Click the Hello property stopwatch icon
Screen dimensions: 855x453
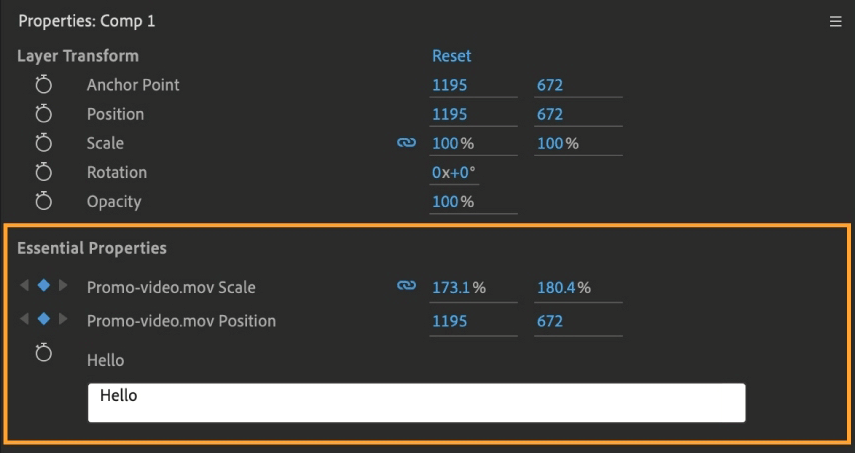point(43,352)
